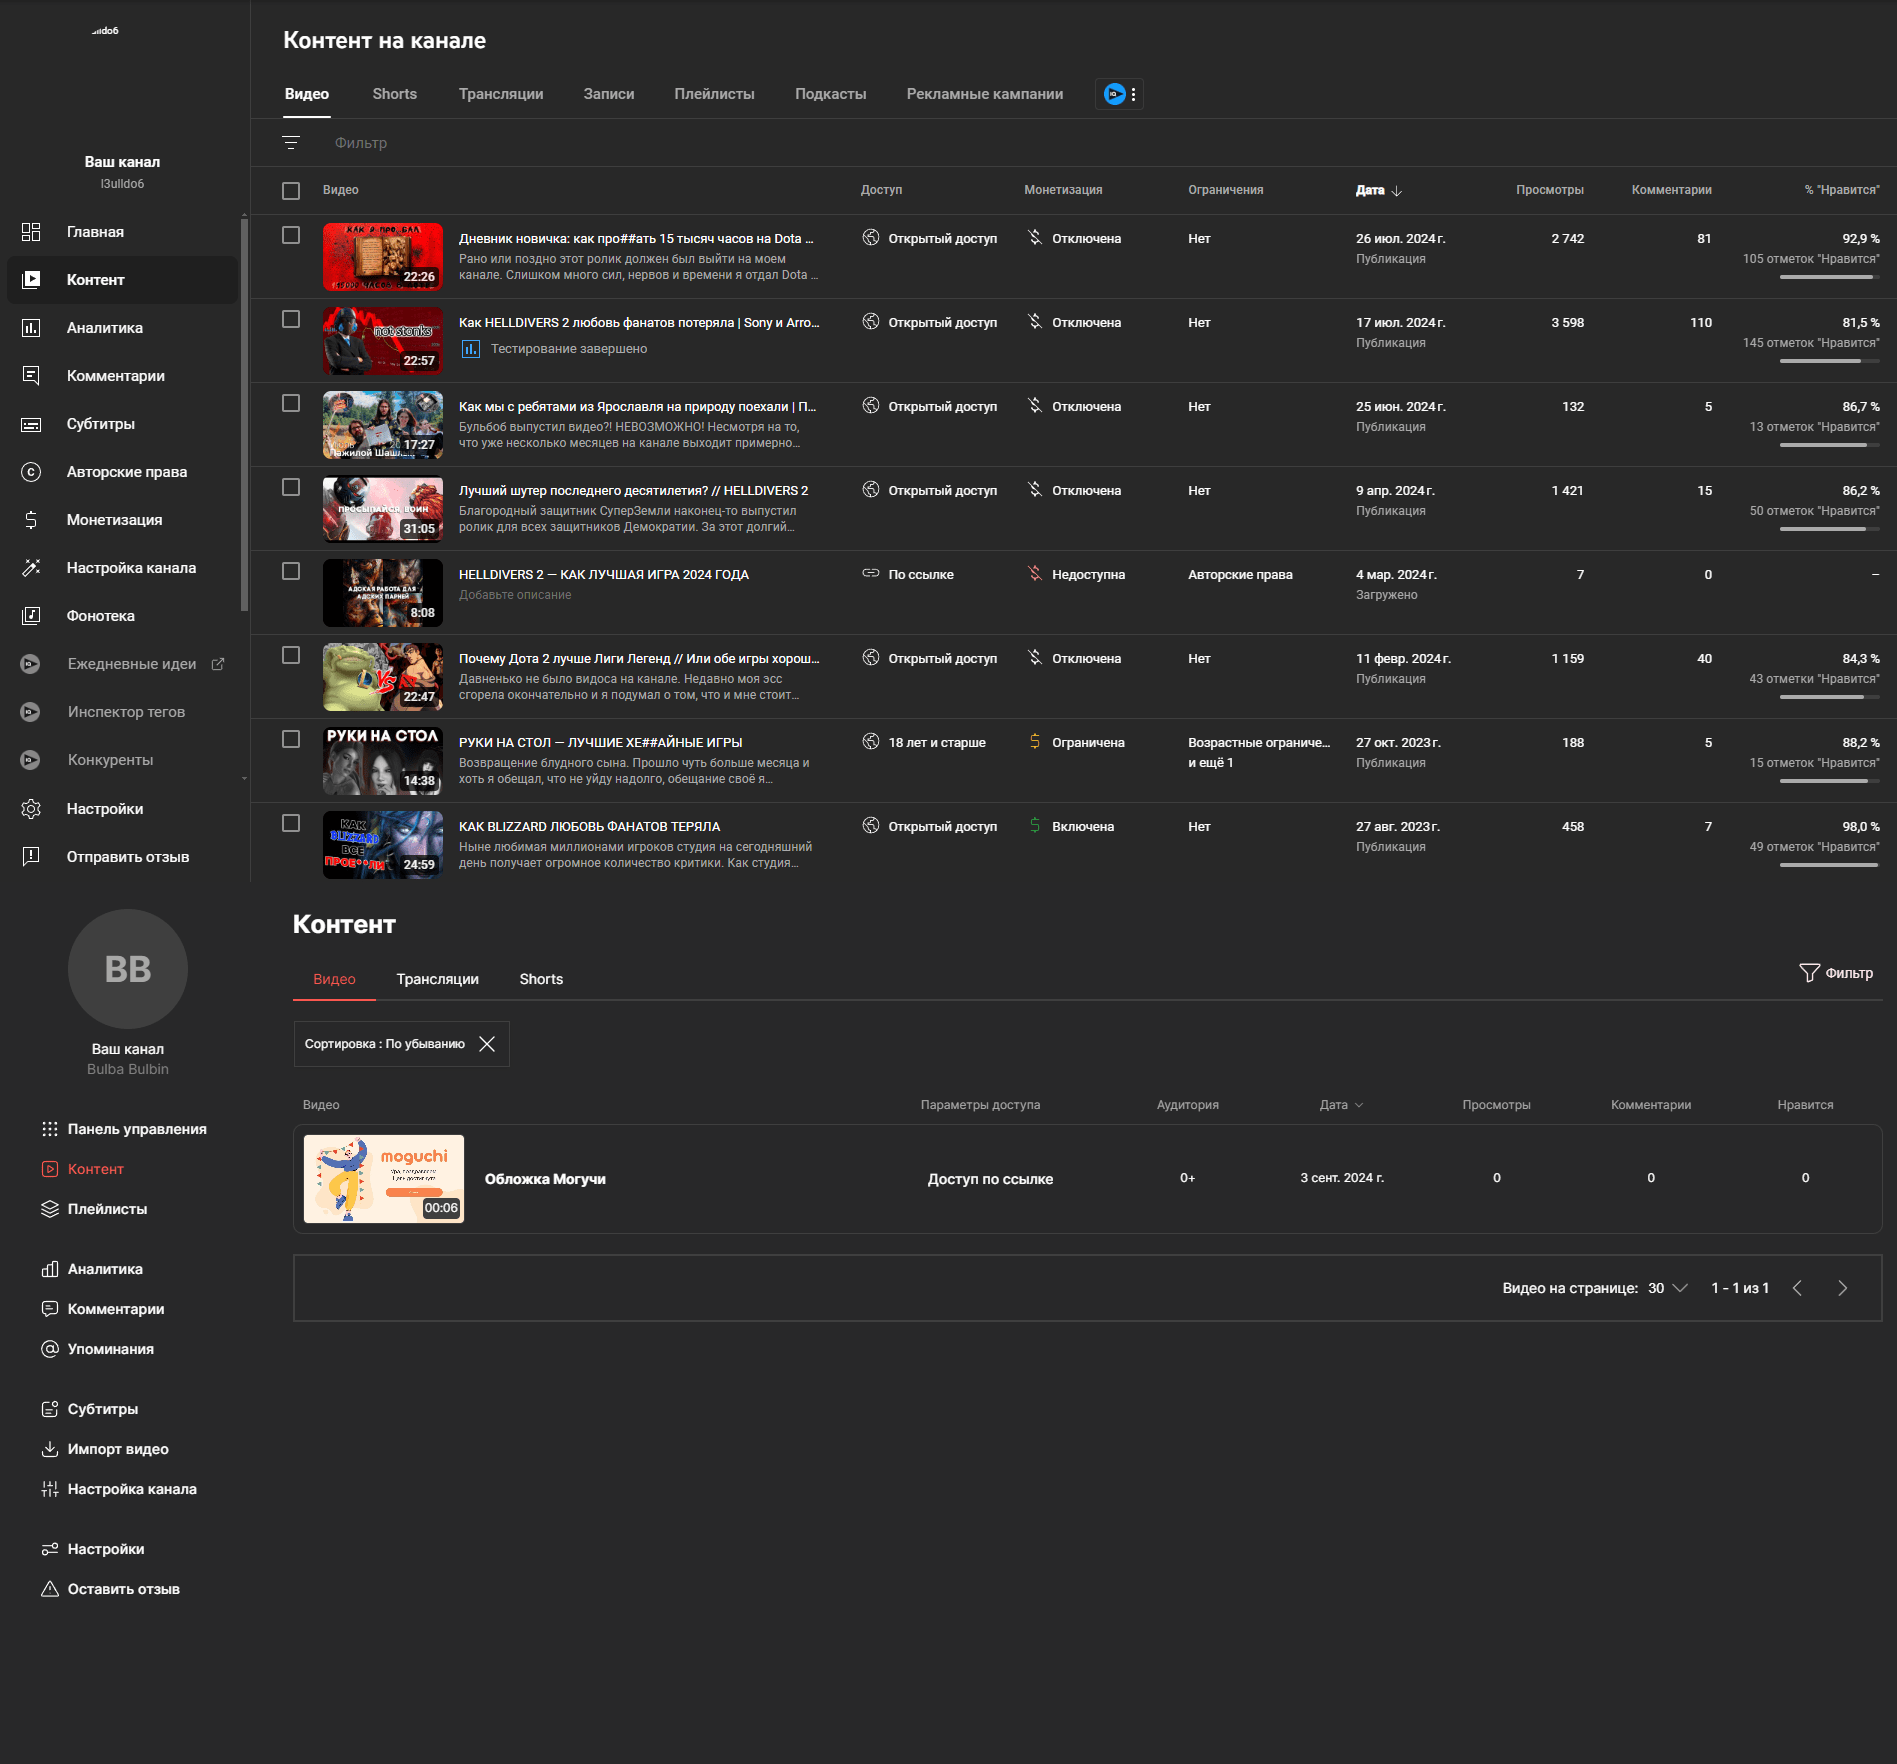The image size is (1897, 1764).
Task: Click the Импорт видео icon
Action: 50,1448
